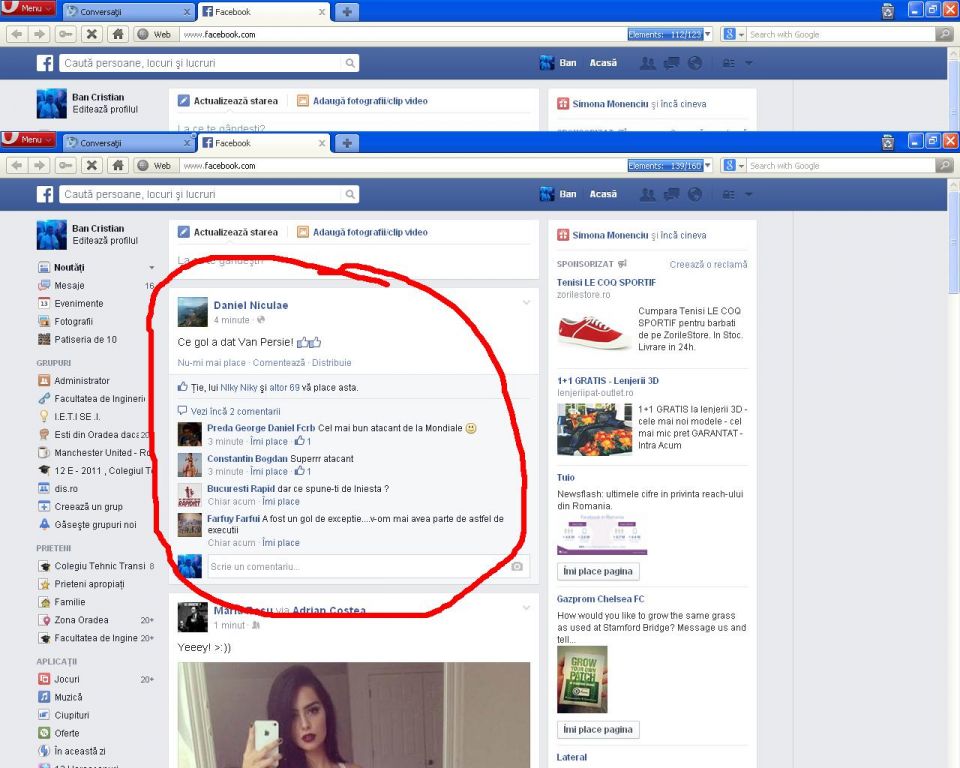
Task: Expand the Noutăți sort arrow
Action: coord(152,268)
